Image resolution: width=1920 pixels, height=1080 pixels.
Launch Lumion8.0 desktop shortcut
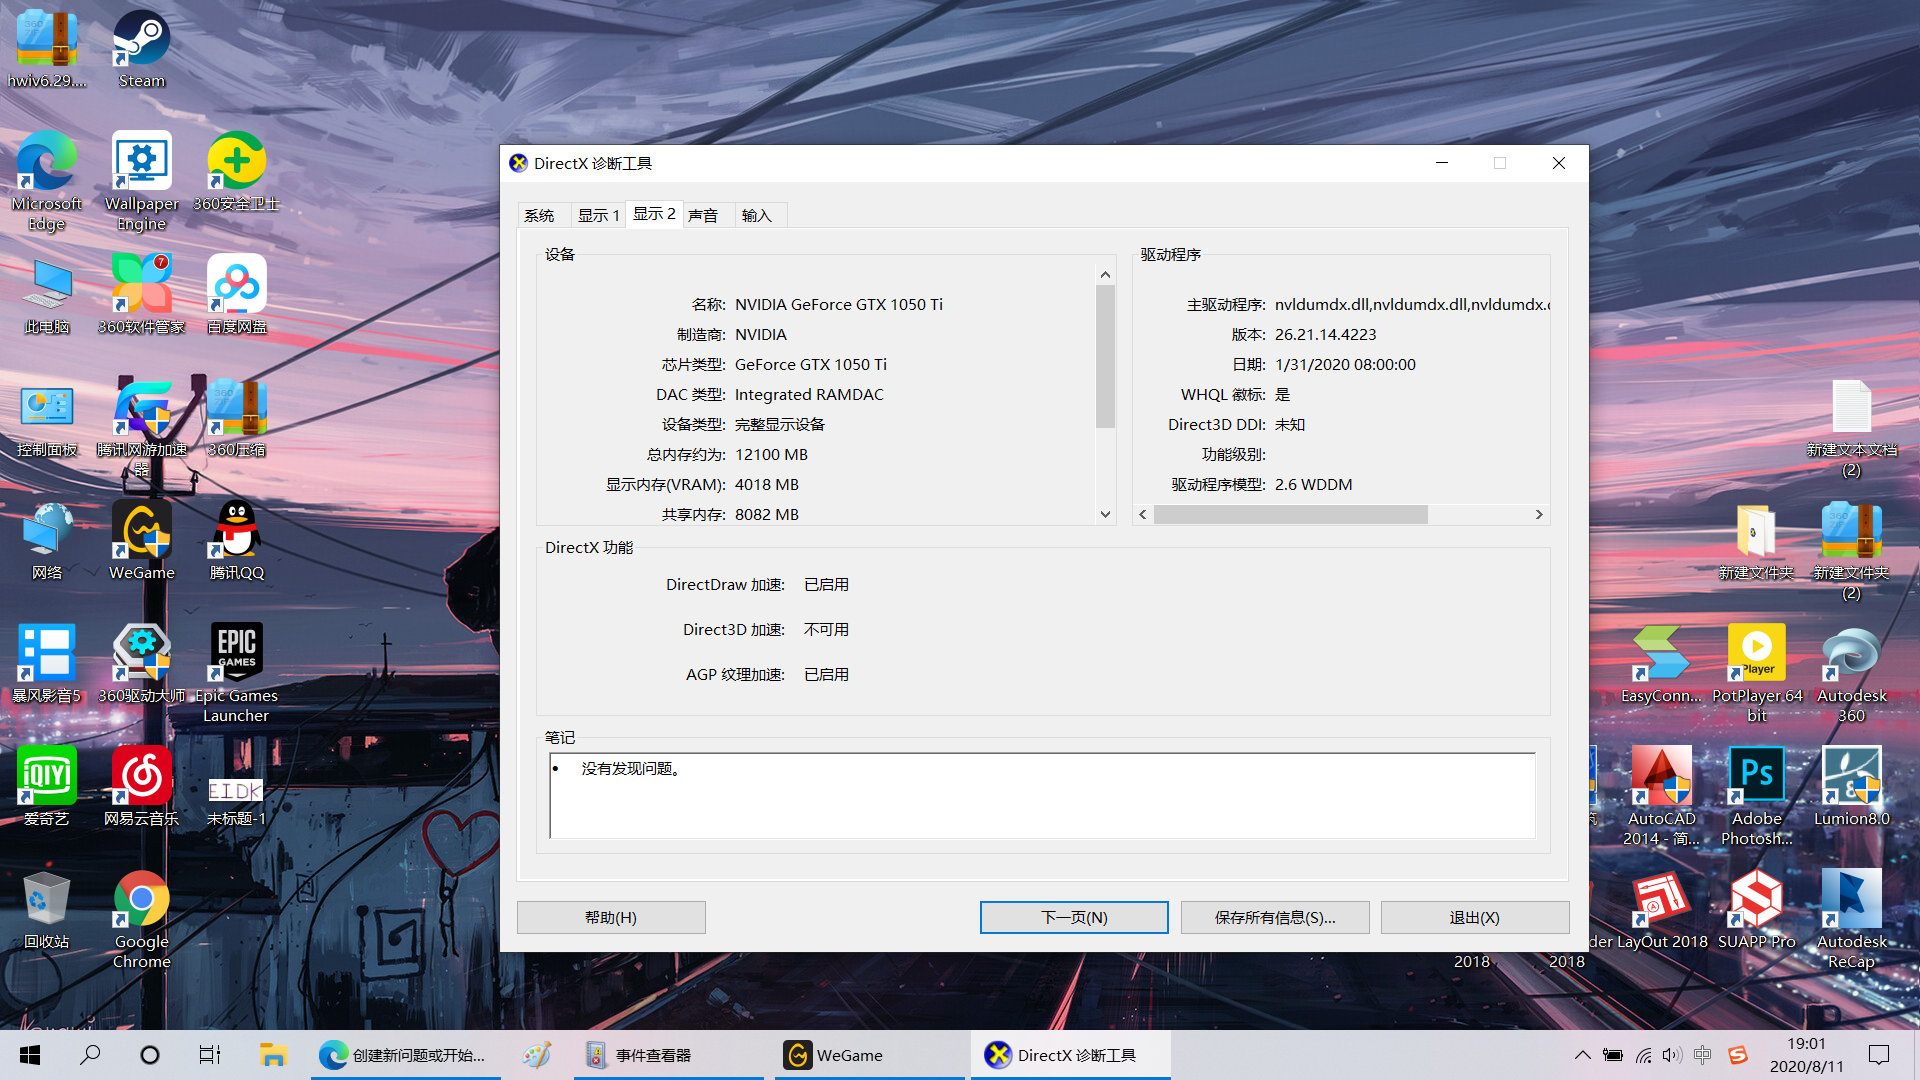click(x=1851, y=787)
